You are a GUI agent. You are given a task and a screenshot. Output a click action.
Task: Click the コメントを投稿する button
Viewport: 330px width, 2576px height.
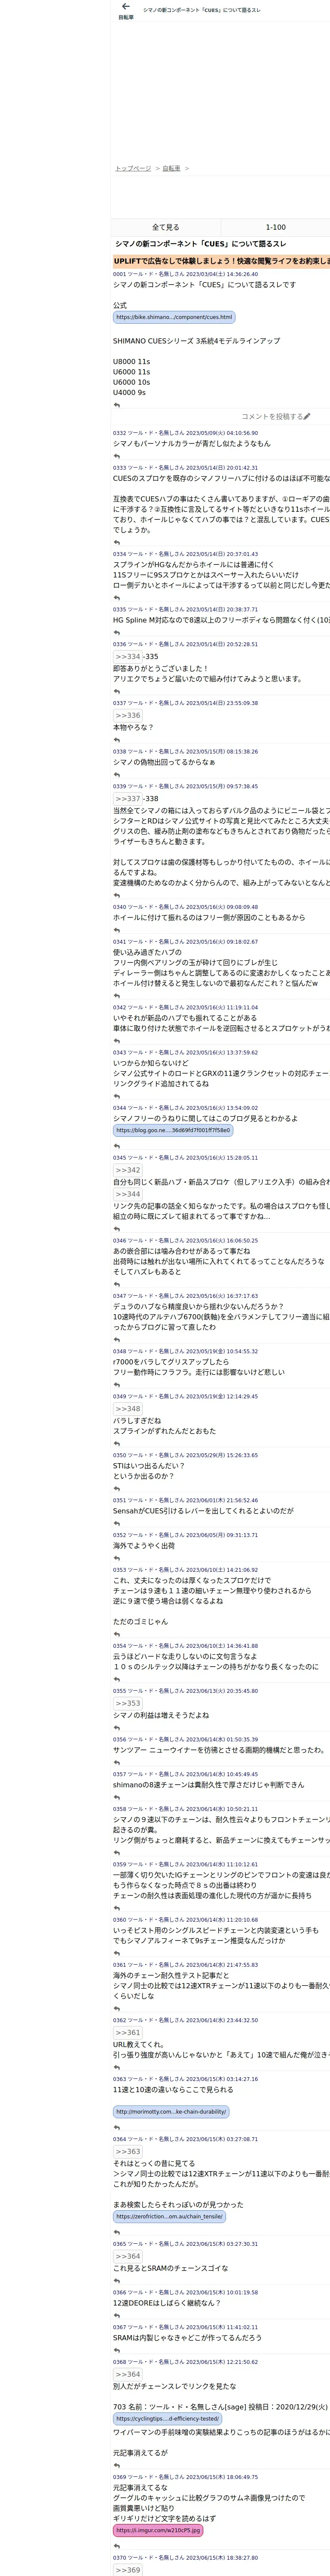pyautogui.click(x=276, y=416)
